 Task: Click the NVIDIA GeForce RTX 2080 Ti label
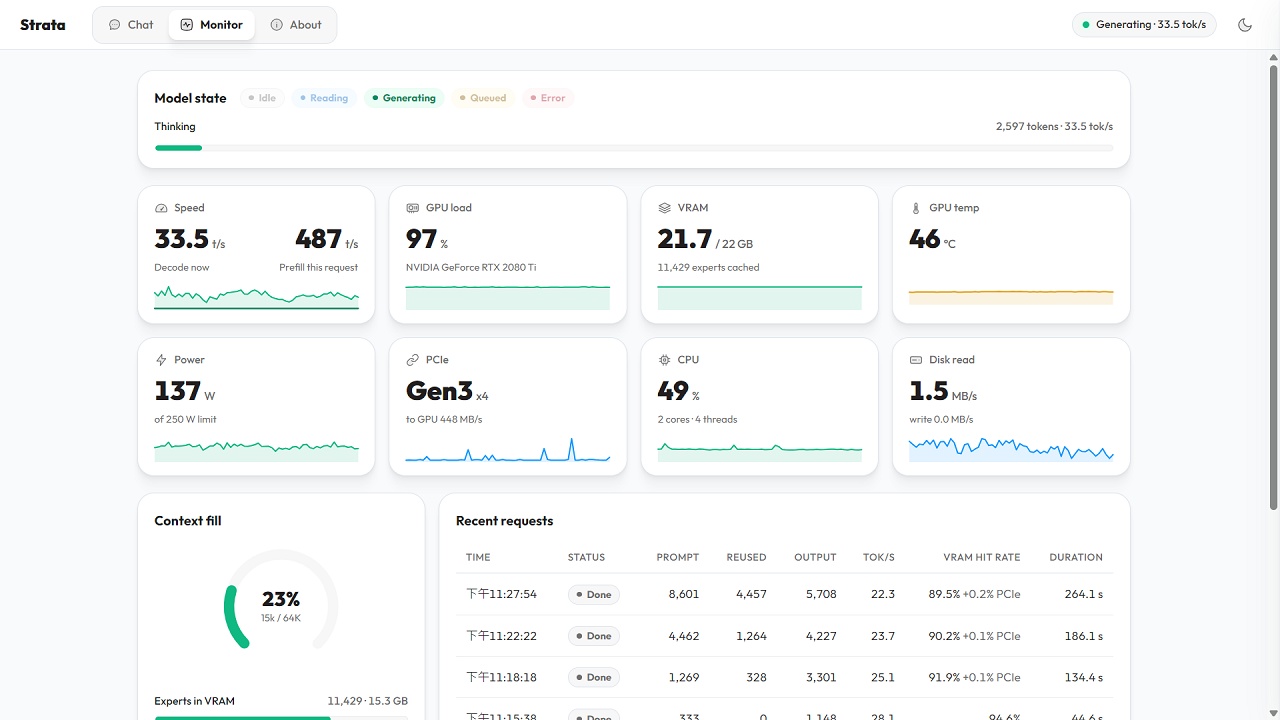(x=471, y=267)
